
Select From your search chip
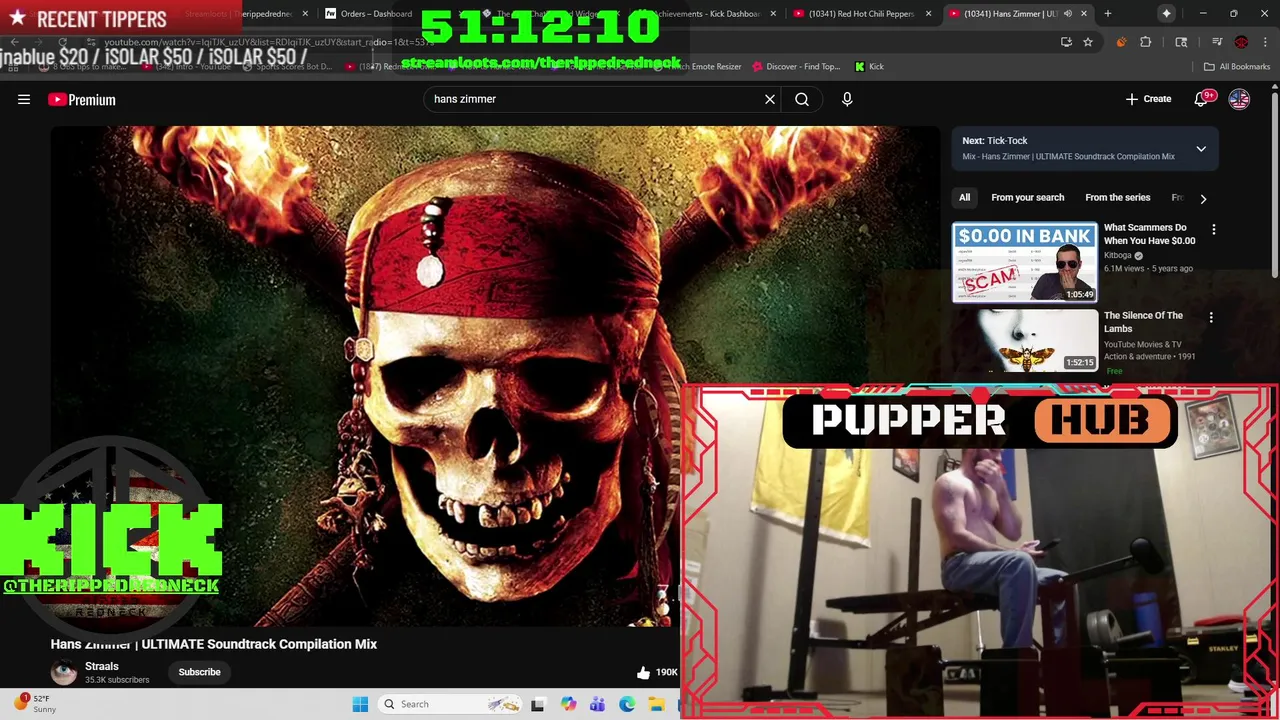click(x=1027, y=198)
